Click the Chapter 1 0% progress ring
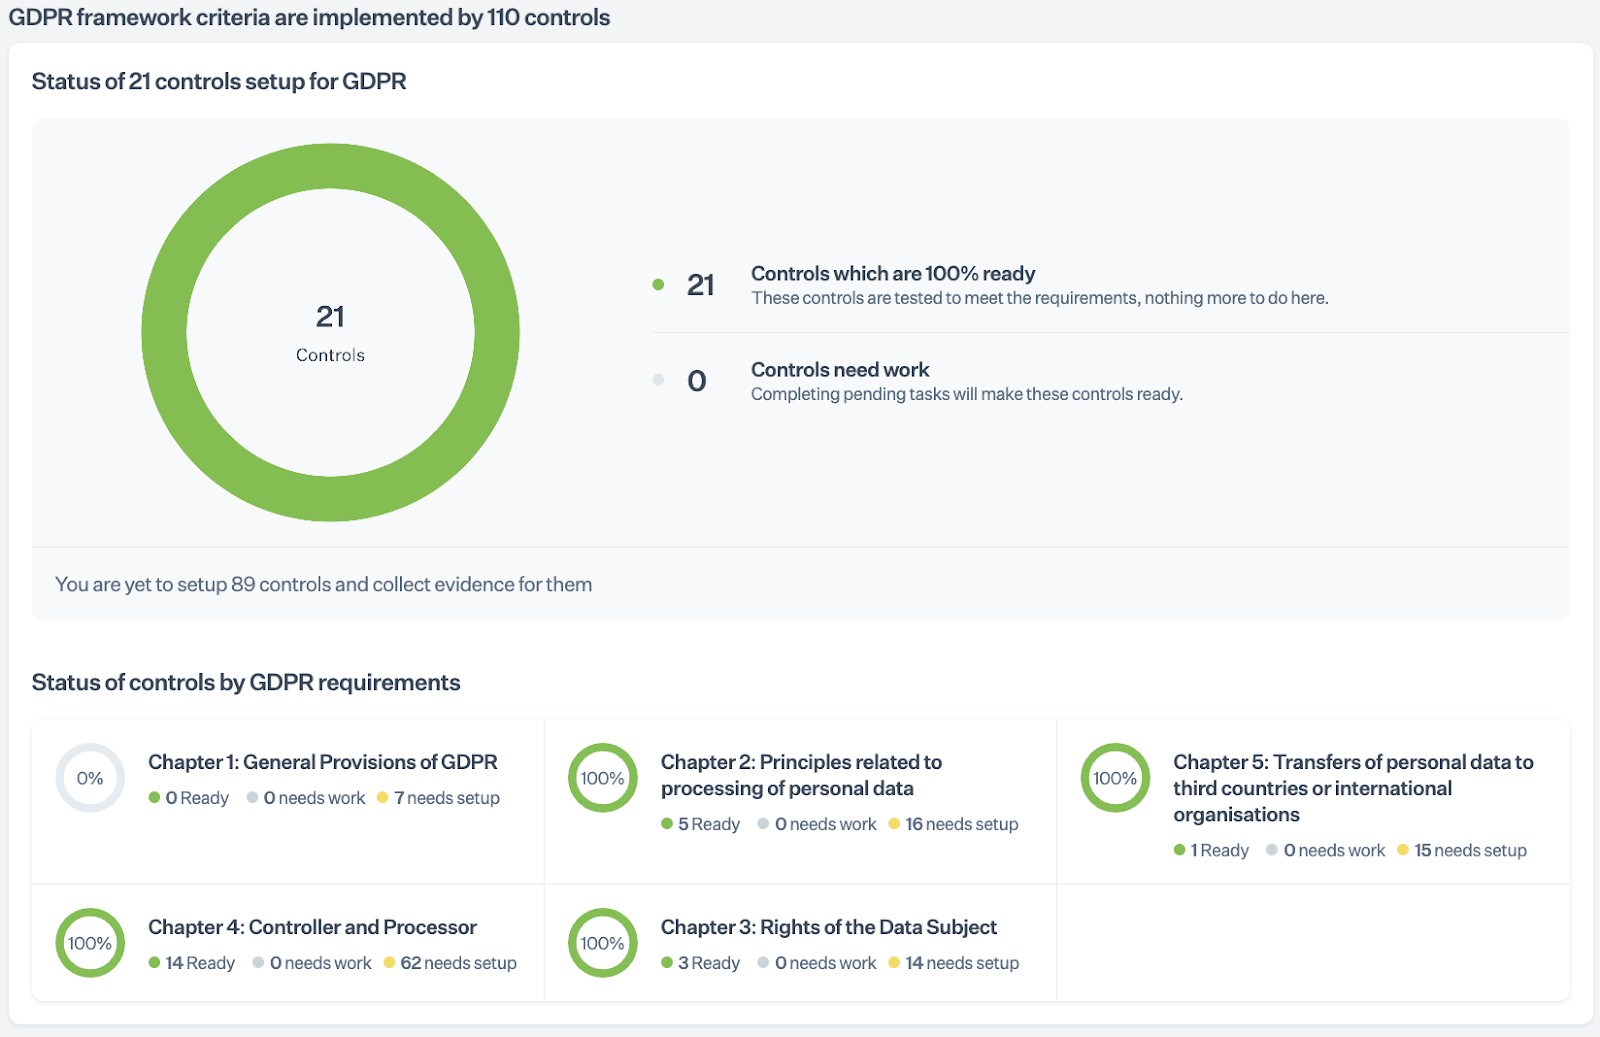Screen dimensions: 1600x1037 [90, 778]
